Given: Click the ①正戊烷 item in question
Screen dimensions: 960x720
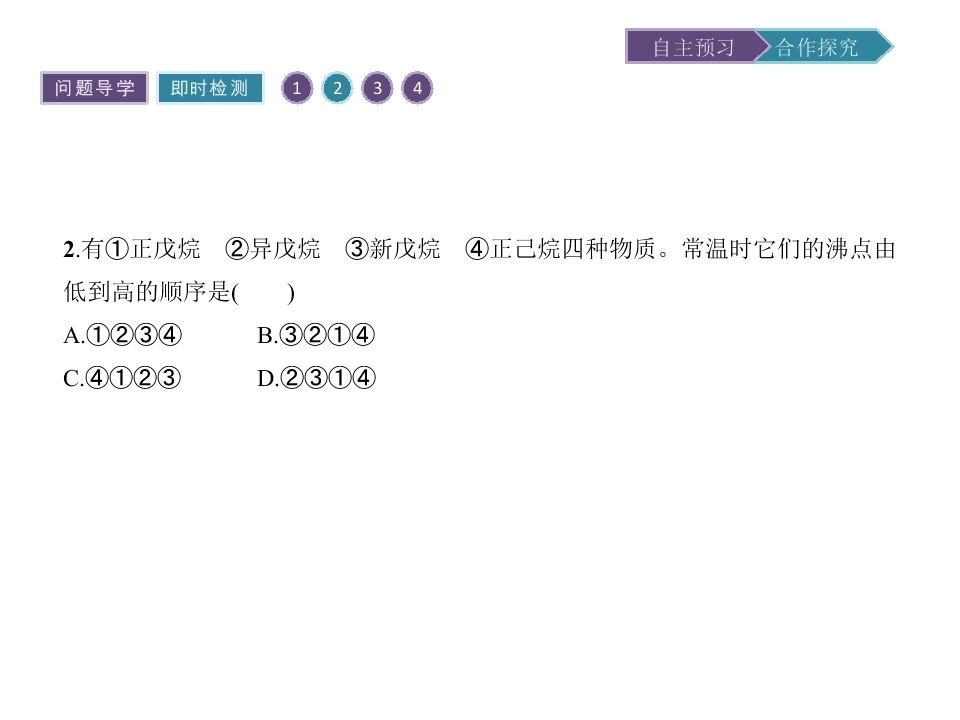Looking at the screenshot, I should point(153,249).
